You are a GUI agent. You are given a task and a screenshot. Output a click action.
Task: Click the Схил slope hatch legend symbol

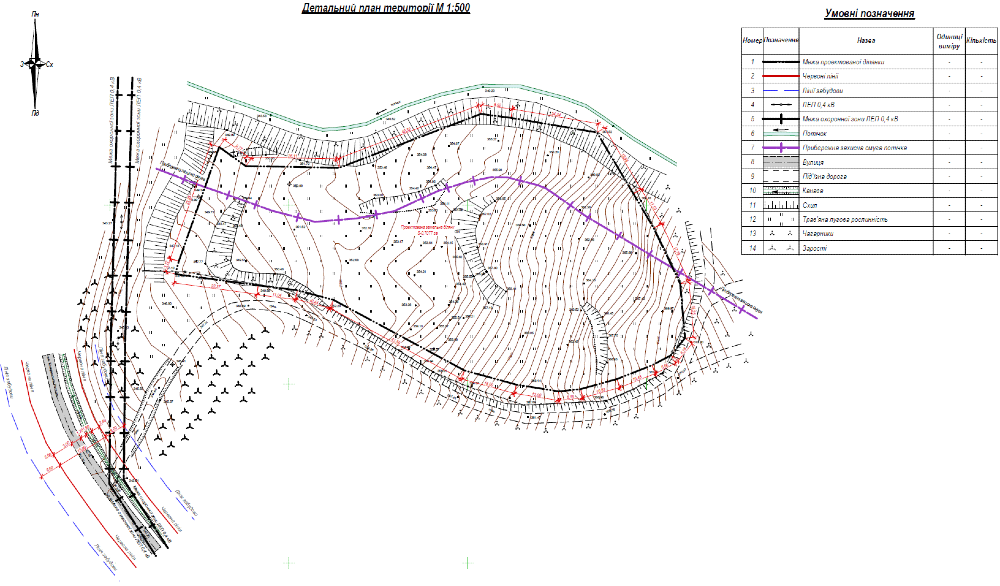pyautogui.click(x=782, y=204)
